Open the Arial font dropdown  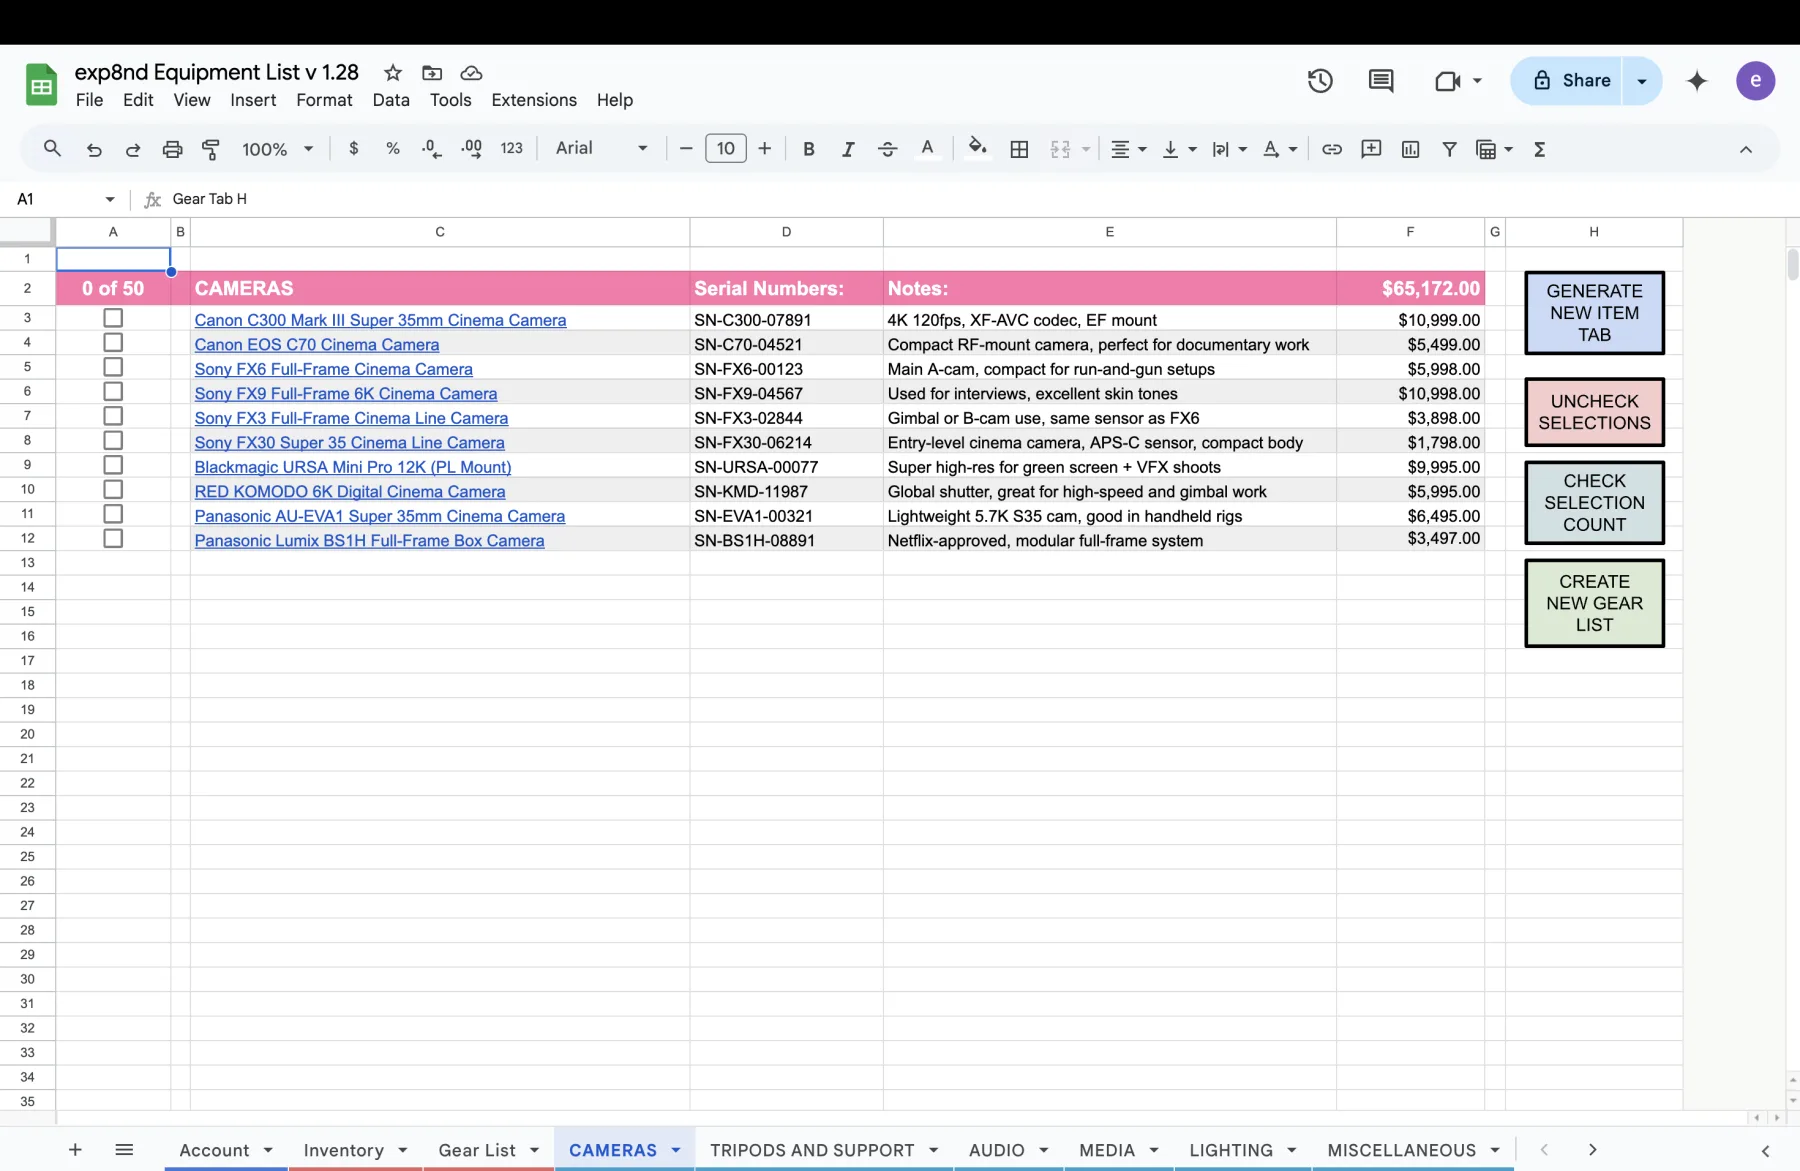[x=601, y=148]
